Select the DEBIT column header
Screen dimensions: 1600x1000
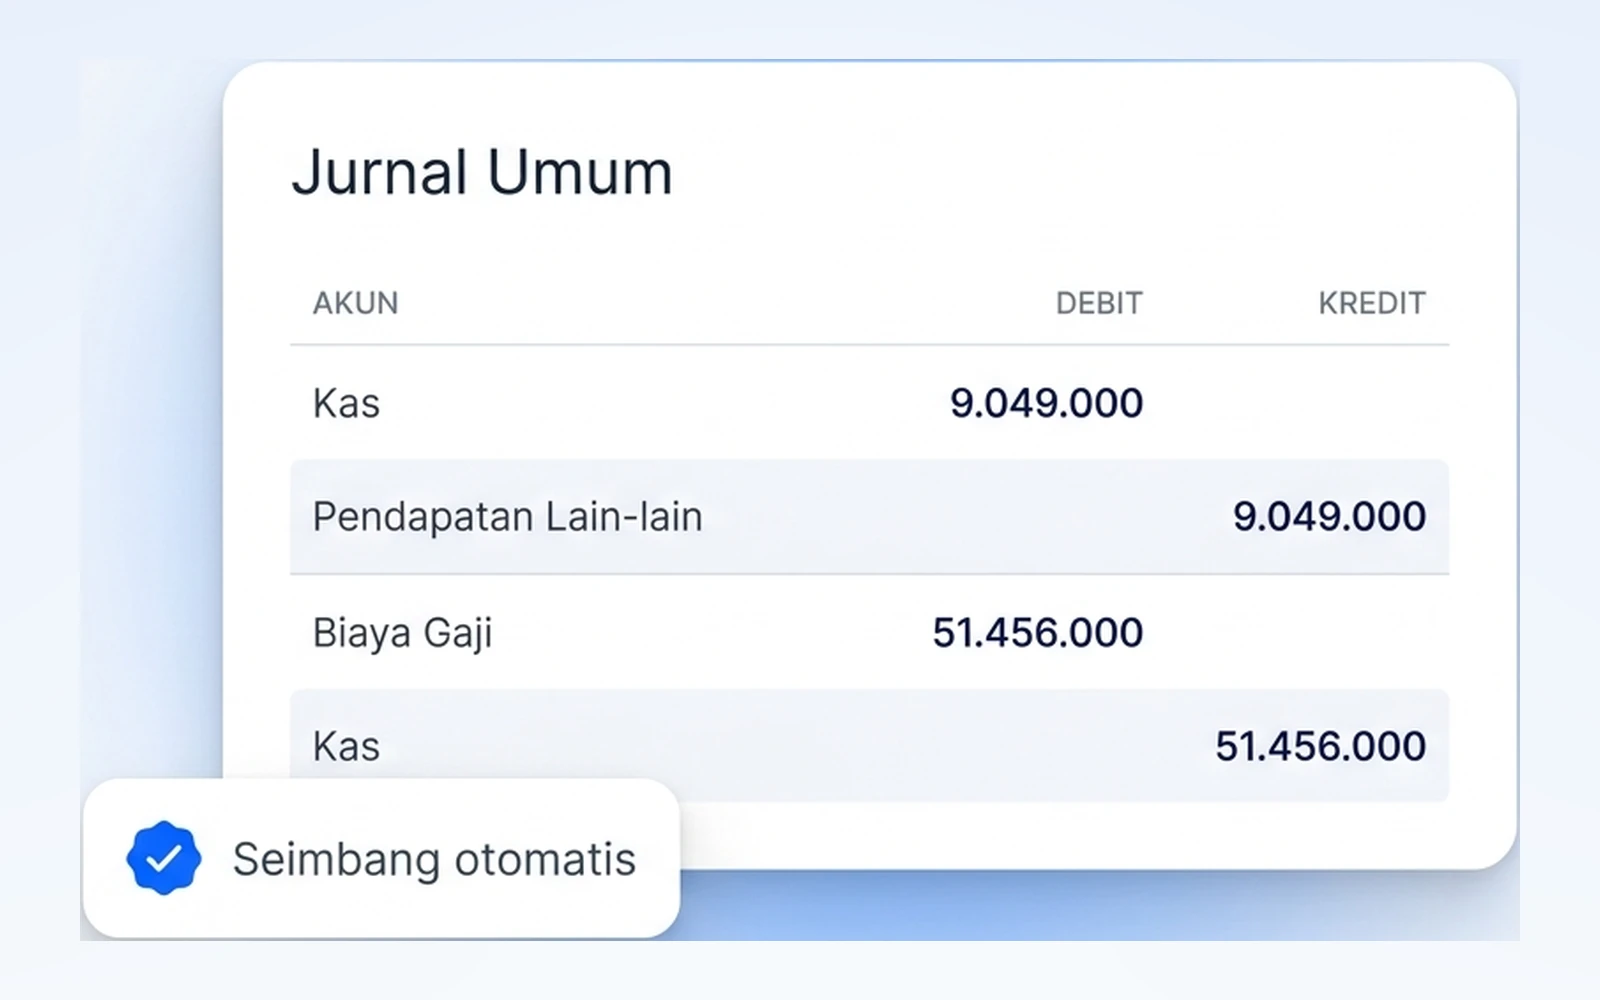pos(1099,303)
